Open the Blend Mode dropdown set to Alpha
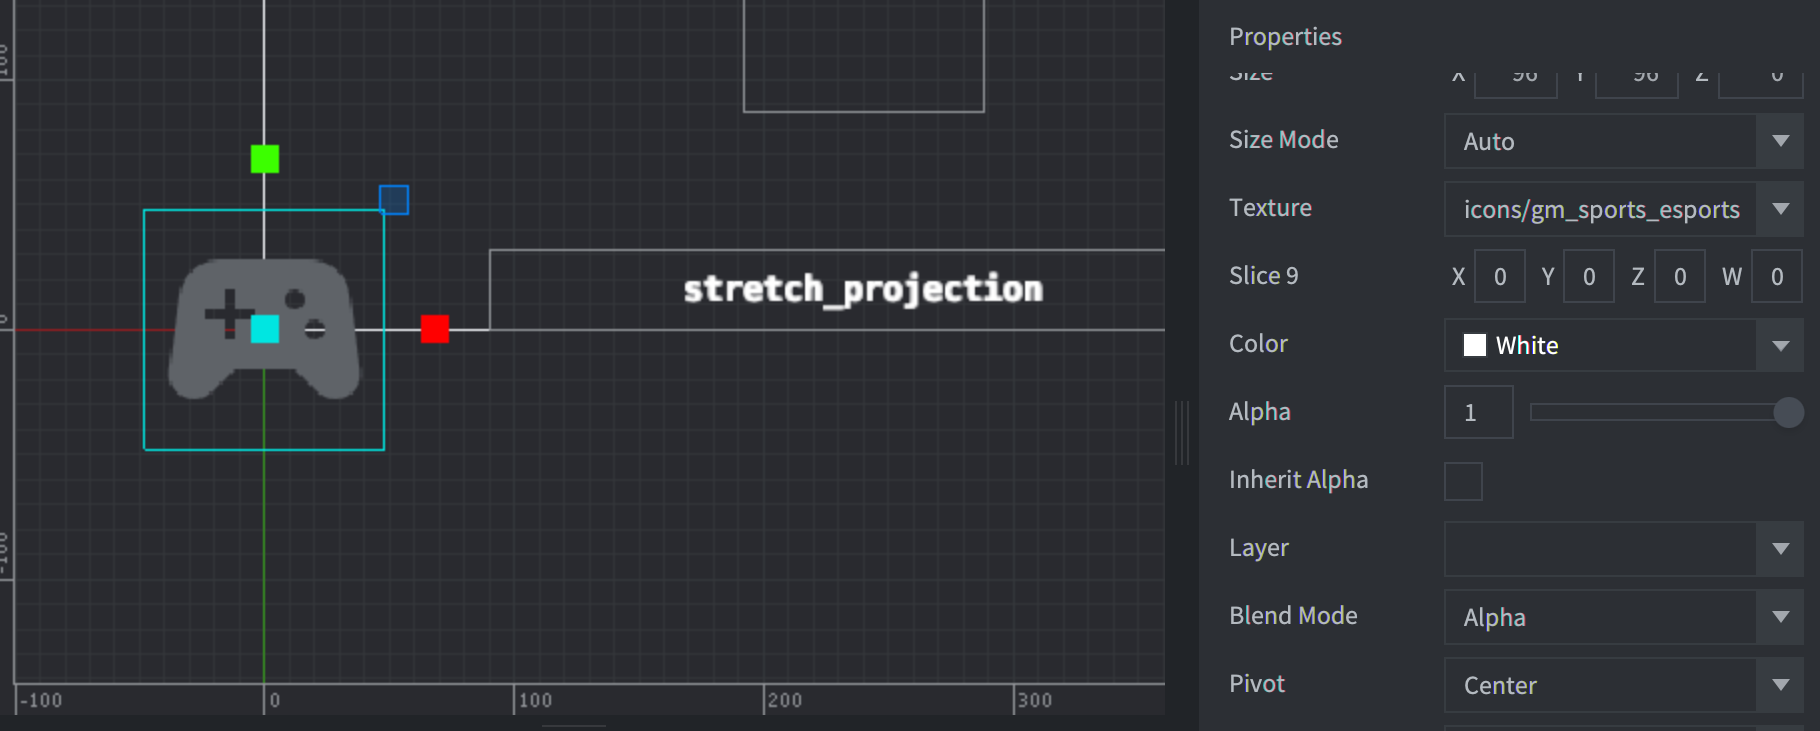This screenshot has height=731, width=1820. tap(1781, 617)
